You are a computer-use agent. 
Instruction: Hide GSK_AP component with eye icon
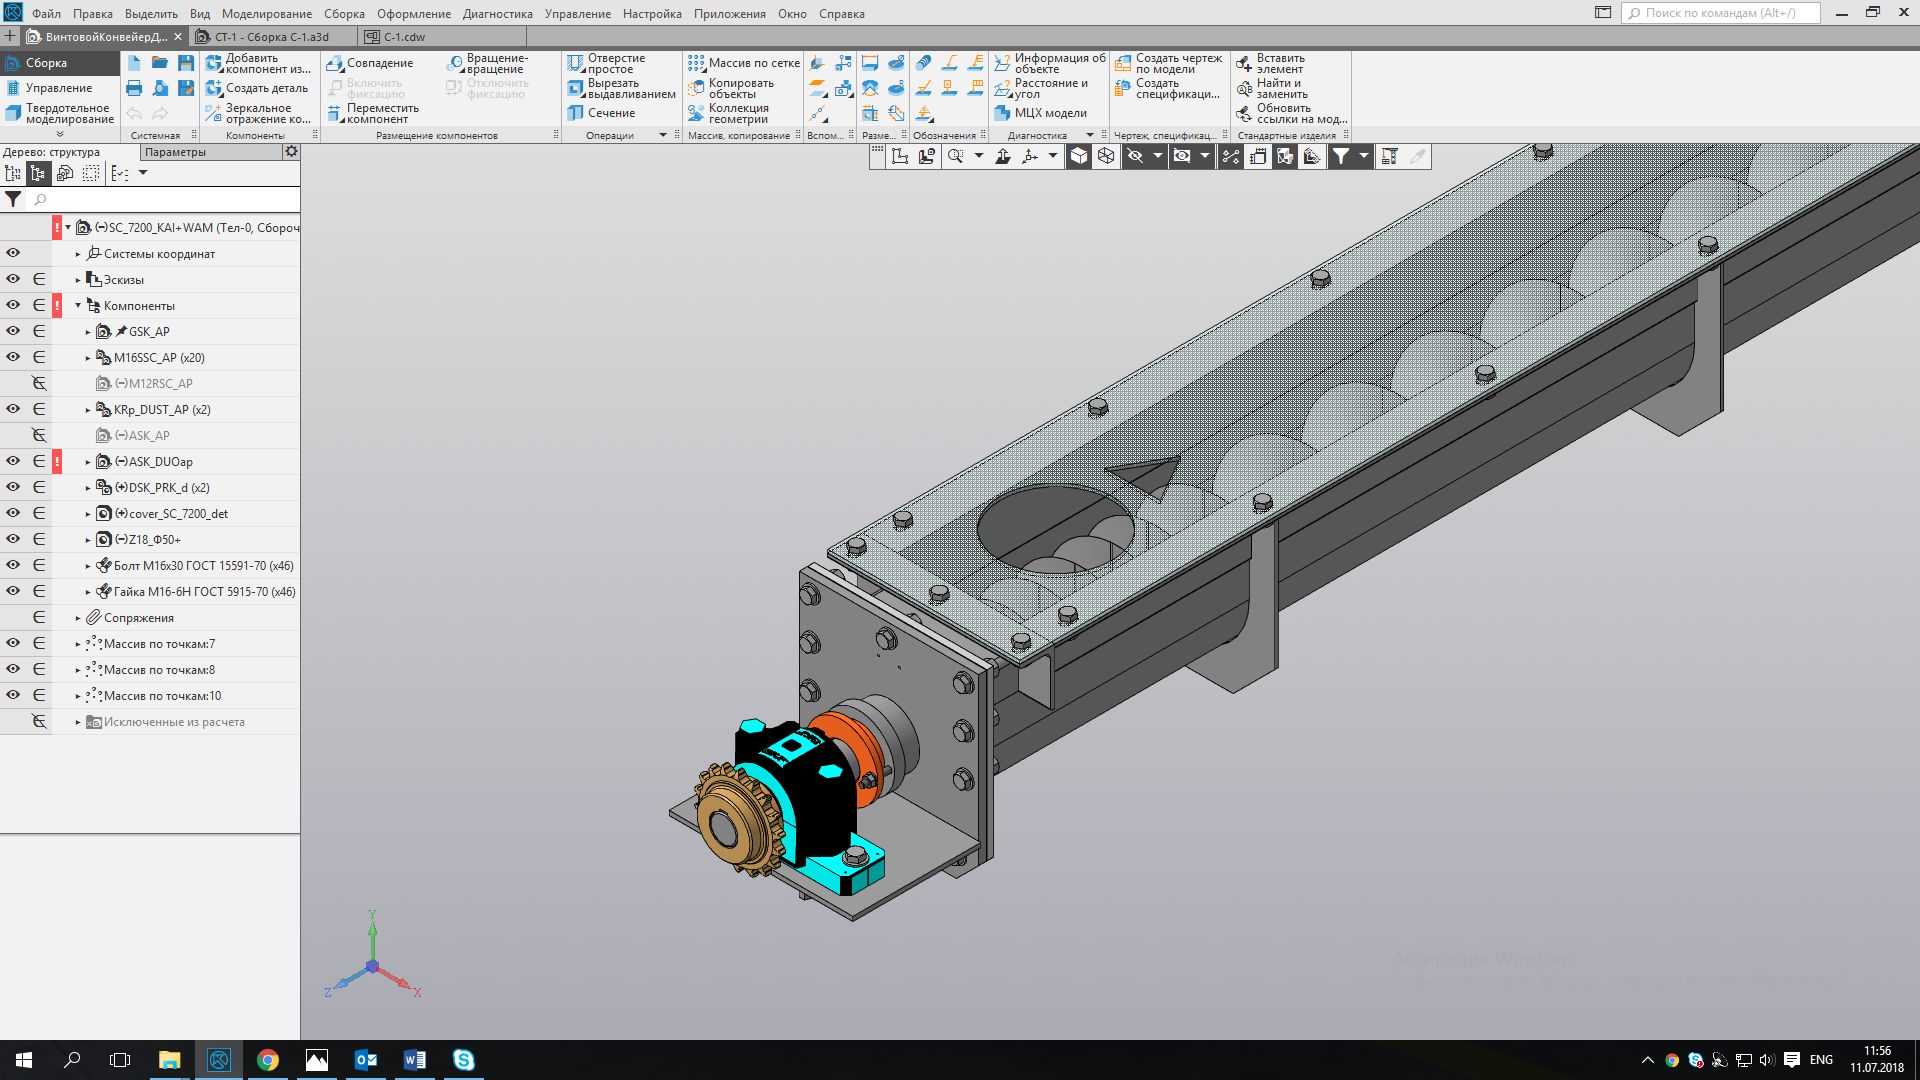(13, 331)
